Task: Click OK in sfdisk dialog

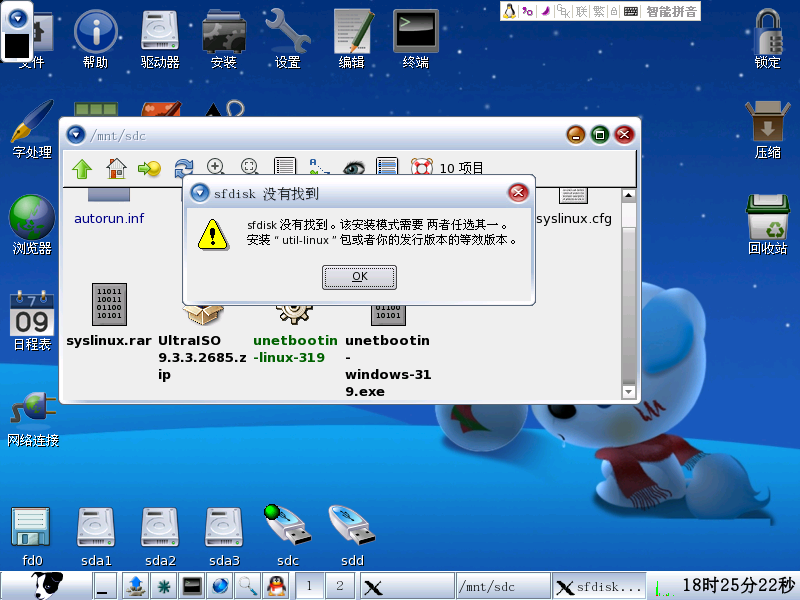Action: point(359,277)
